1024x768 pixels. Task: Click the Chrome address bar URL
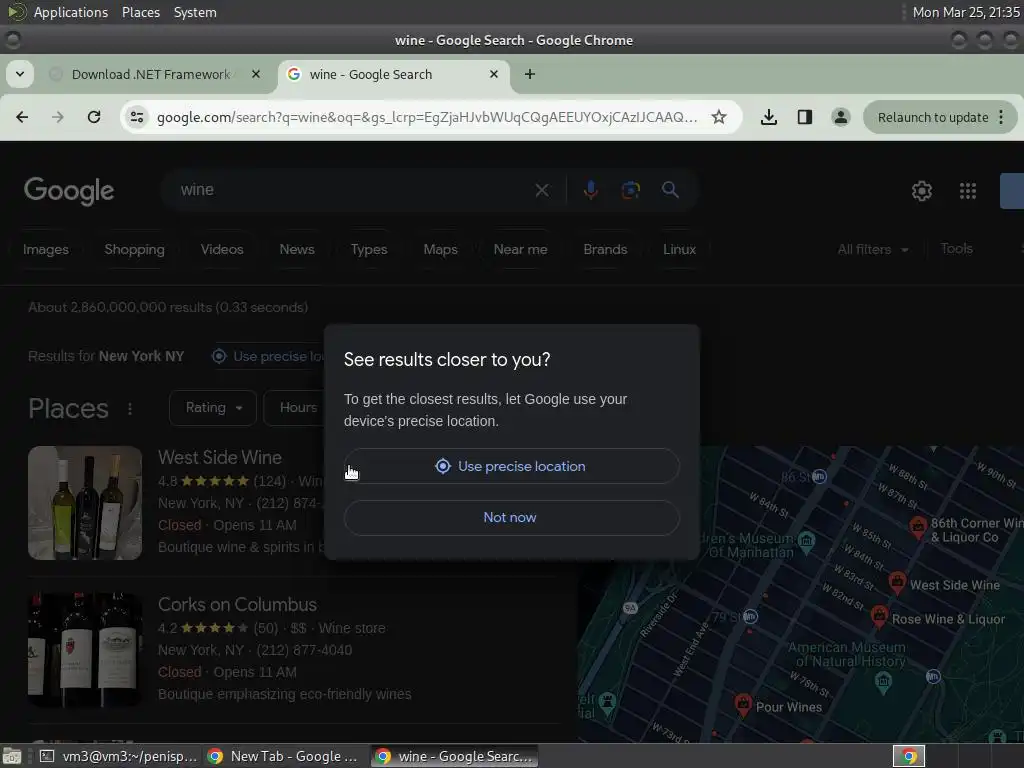pyautogui.click(x=427, y=117)
